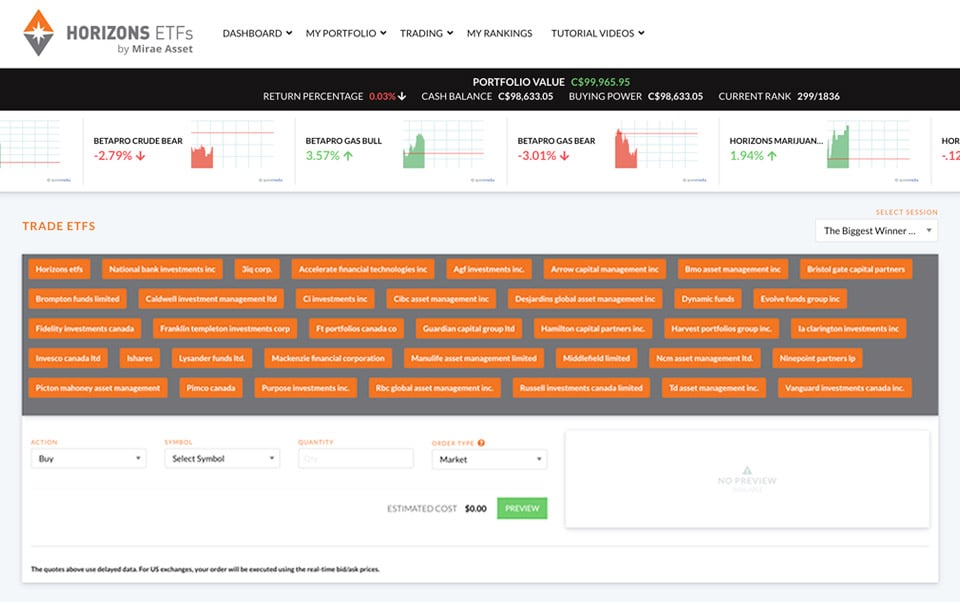This screenshot has width=960, height=602.
Task: Select Russell investments canada limited tag
Action: click(581, 388)
